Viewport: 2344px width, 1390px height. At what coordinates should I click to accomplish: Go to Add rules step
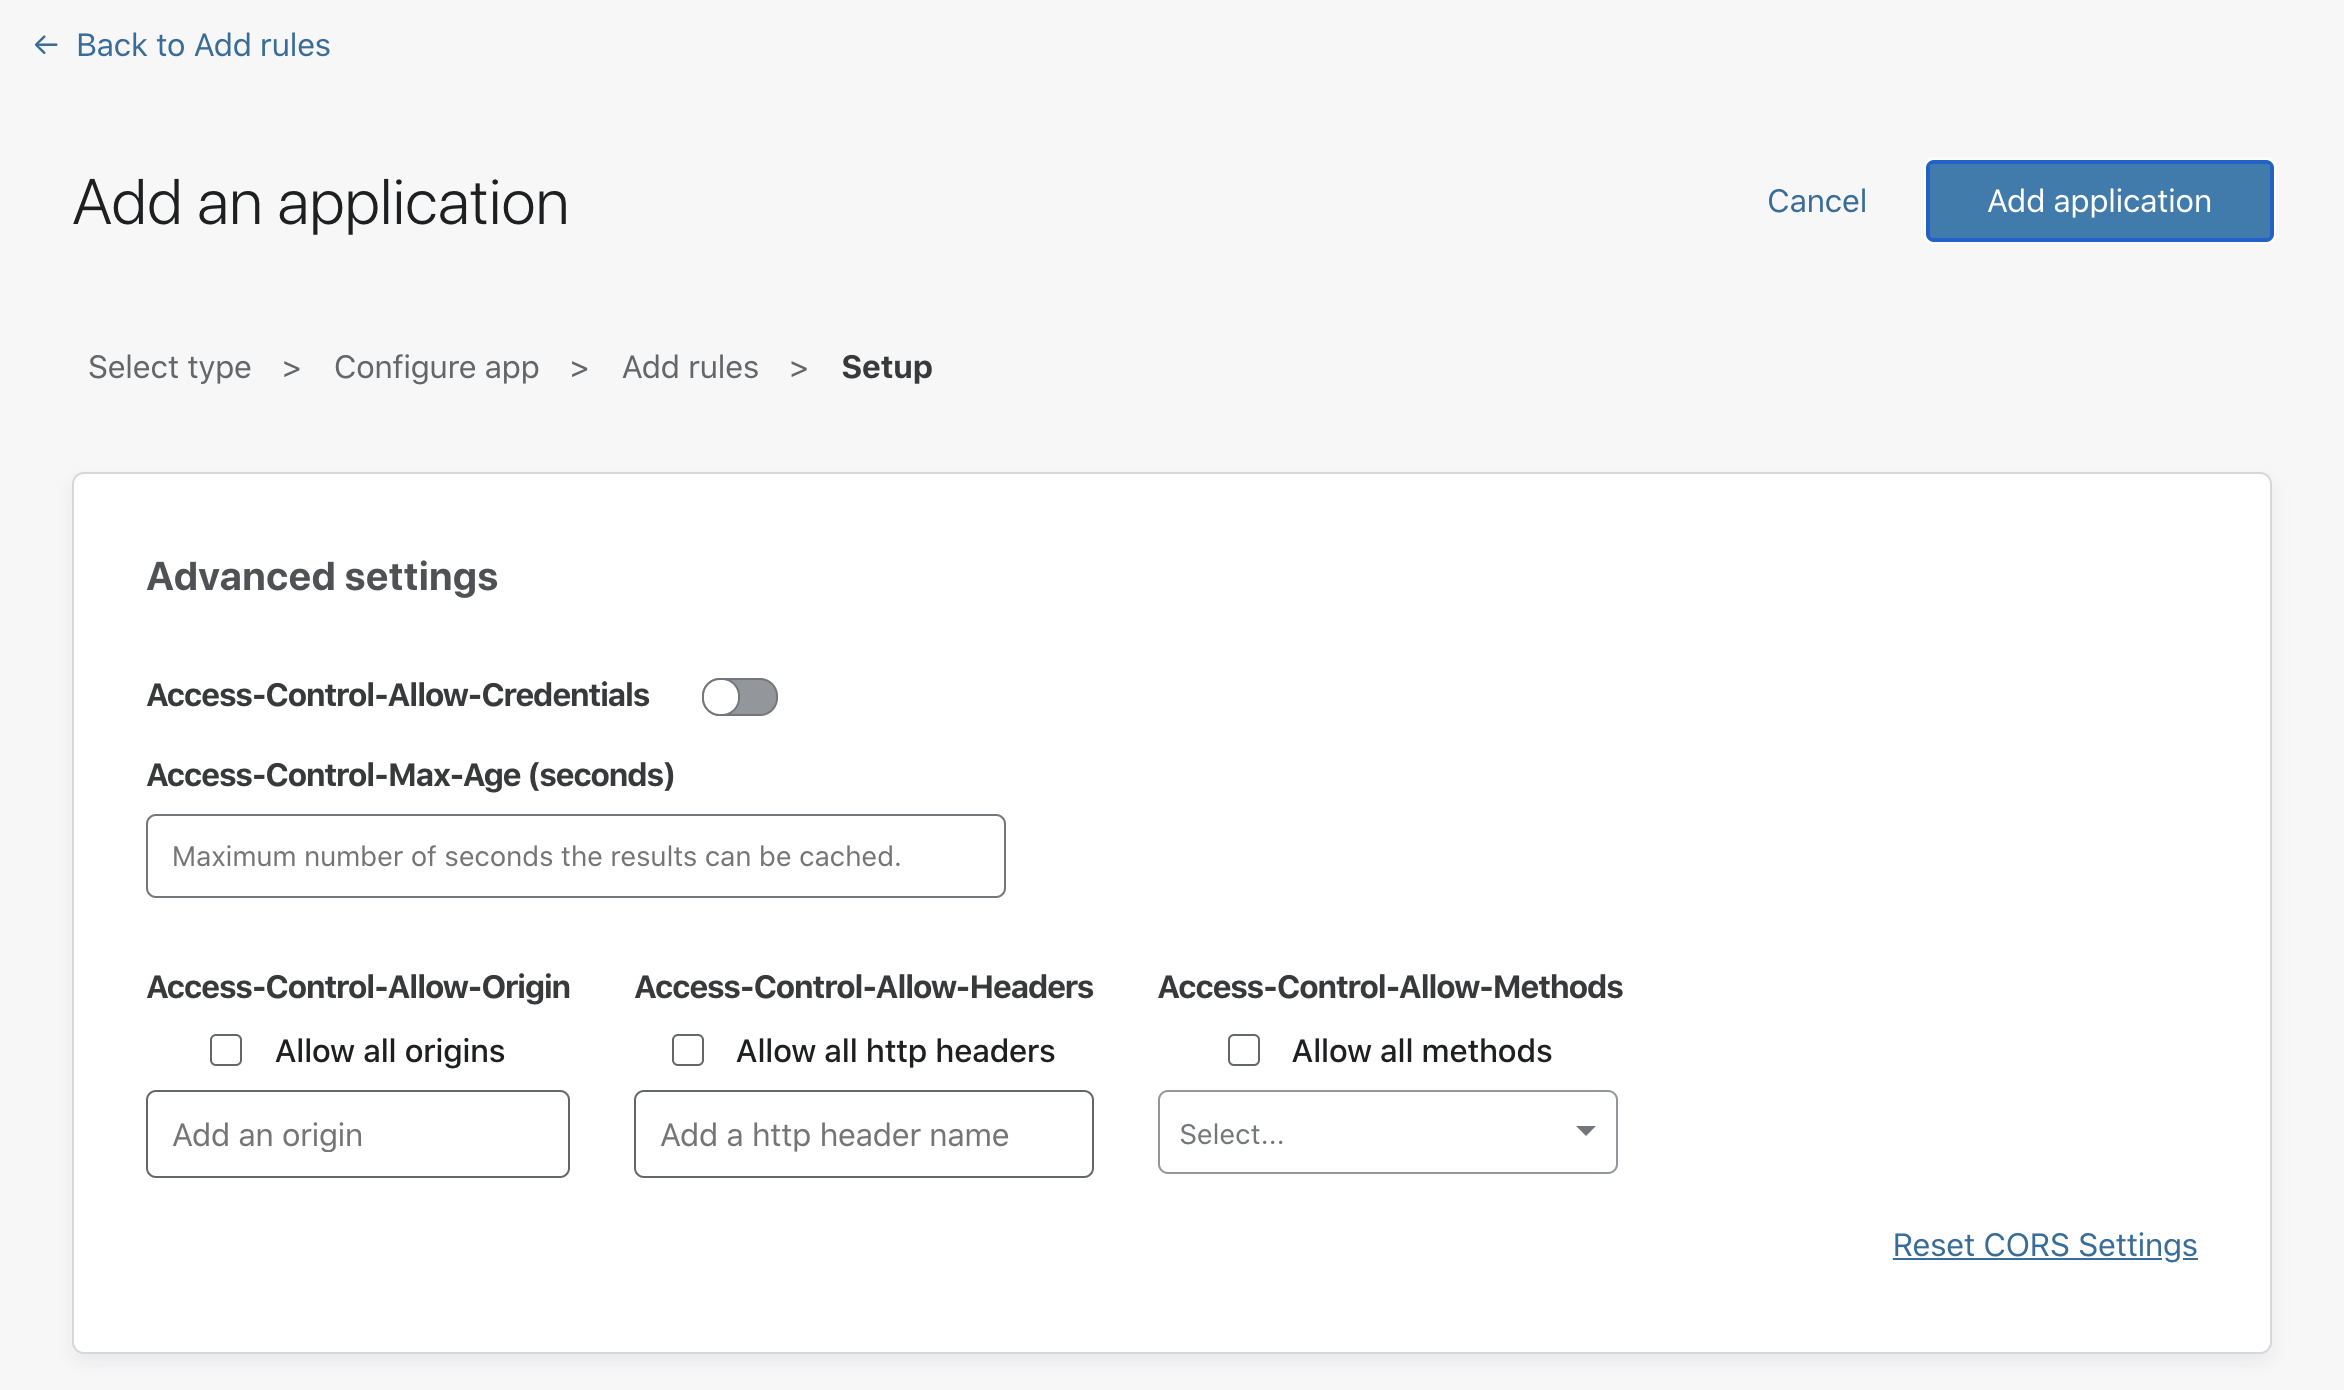coord(690,367)
